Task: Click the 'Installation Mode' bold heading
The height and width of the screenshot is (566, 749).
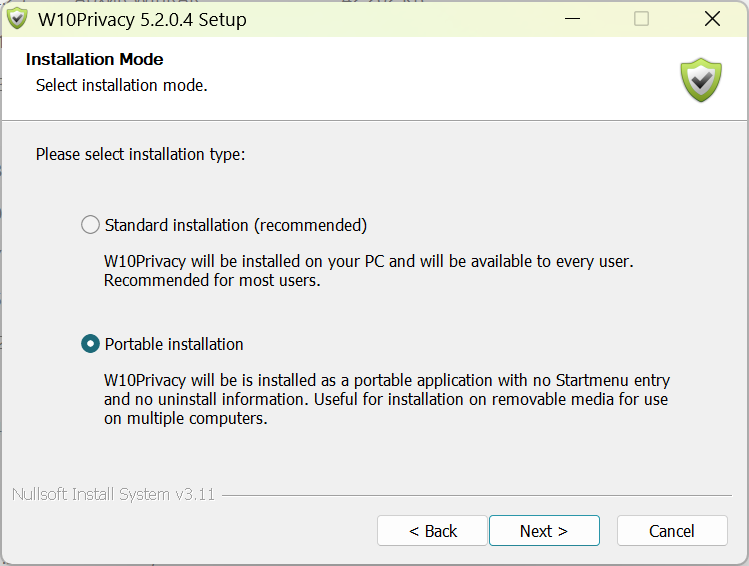Action: pos(95,59)
